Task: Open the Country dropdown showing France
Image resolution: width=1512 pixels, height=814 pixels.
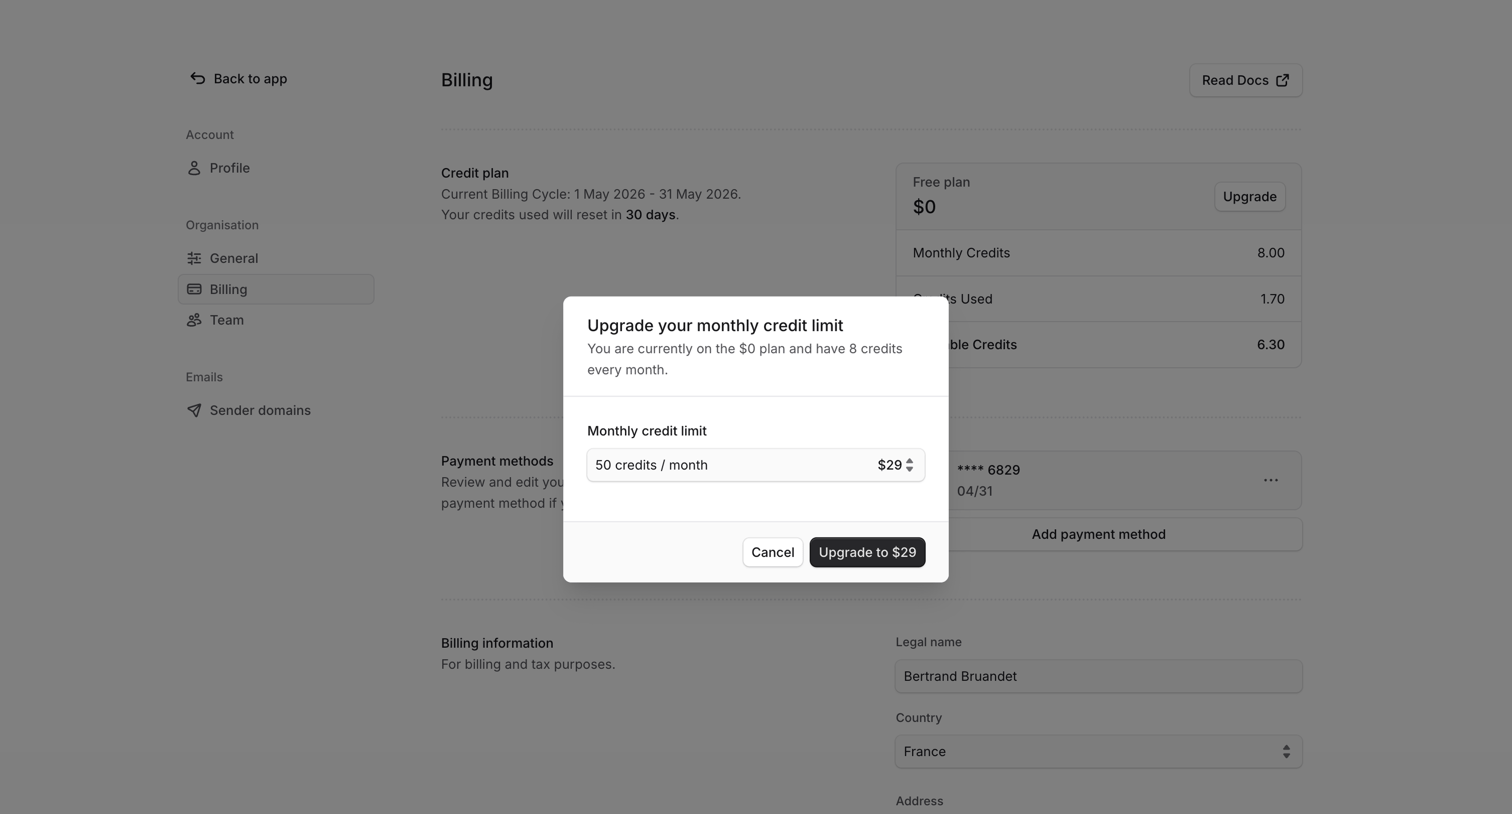Action: (x=1098, y=752)
